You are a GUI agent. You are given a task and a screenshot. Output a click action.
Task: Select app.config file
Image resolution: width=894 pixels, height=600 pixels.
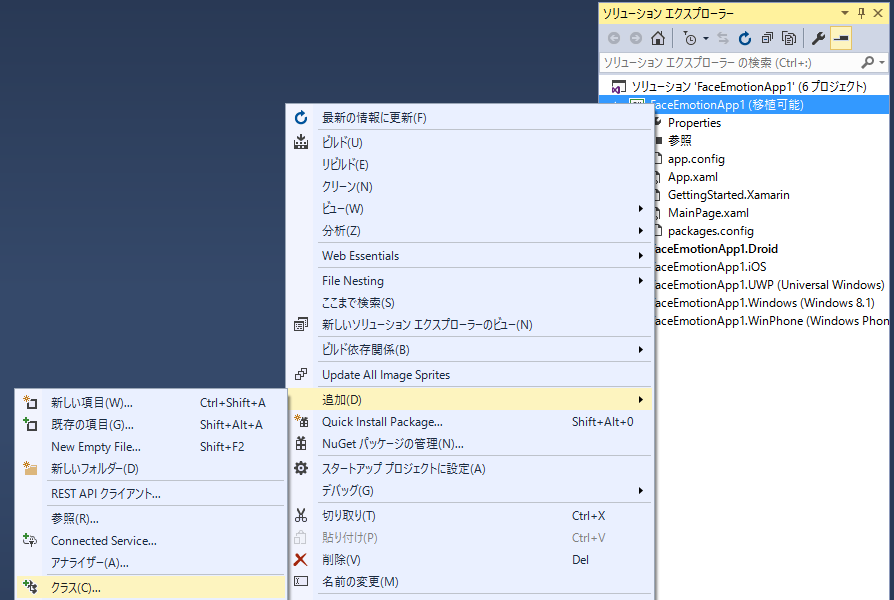click(696, 159)
